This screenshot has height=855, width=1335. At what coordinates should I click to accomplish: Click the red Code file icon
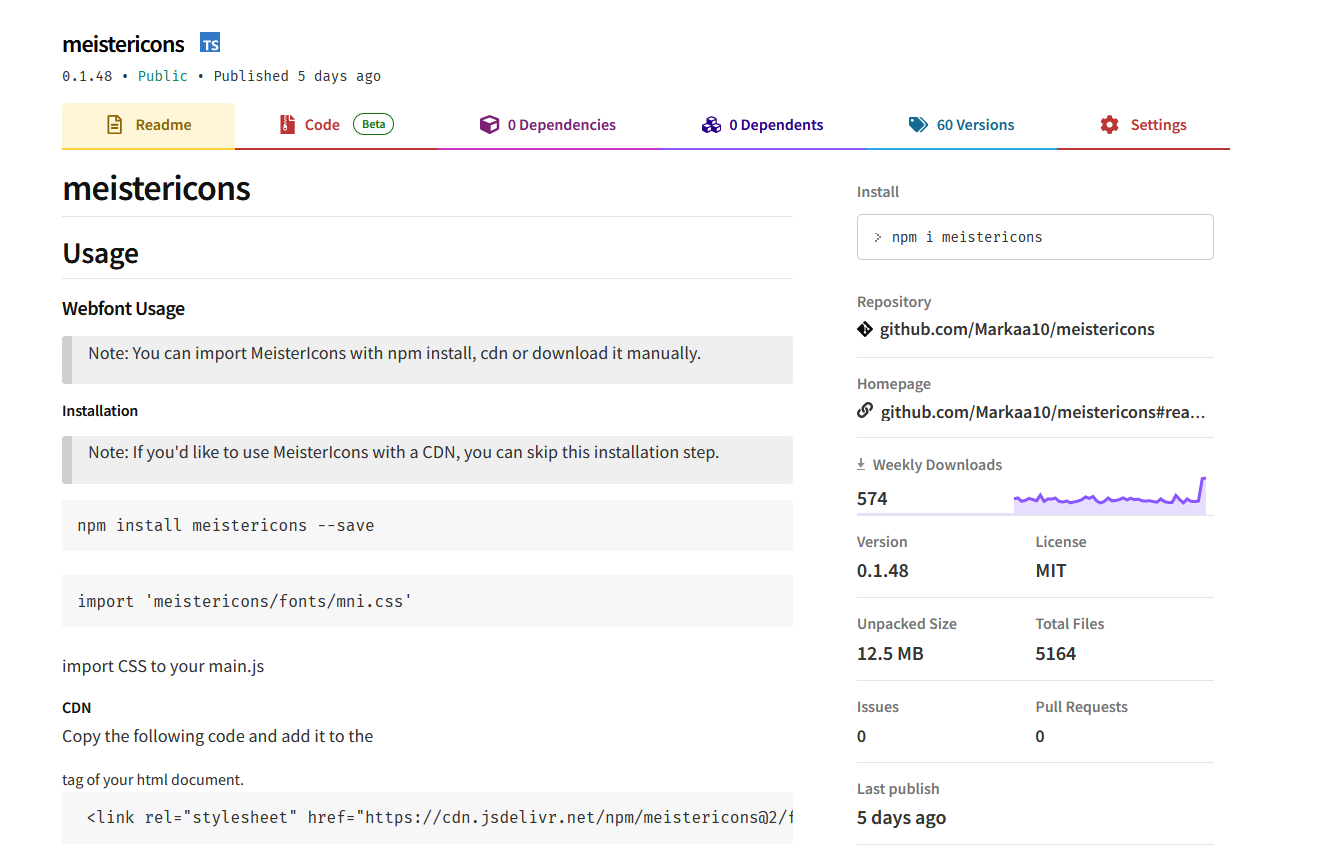tap(288, 125)
